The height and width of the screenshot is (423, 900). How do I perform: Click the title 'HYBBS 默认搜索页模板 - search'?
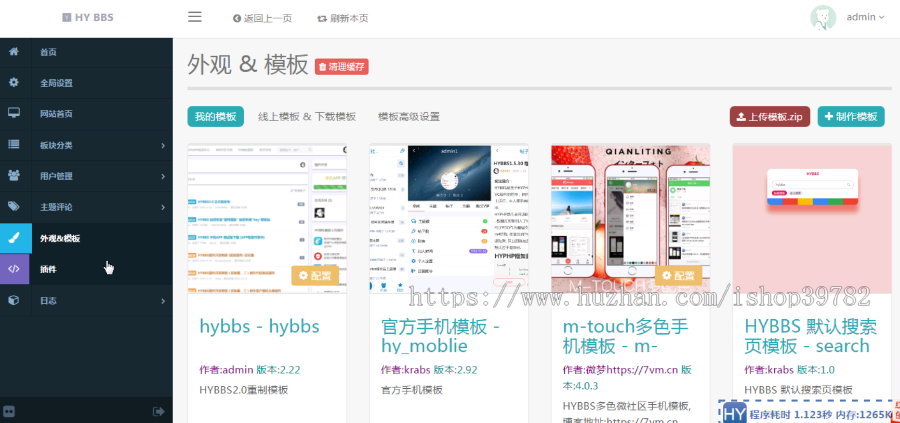[x=811, y=336]
